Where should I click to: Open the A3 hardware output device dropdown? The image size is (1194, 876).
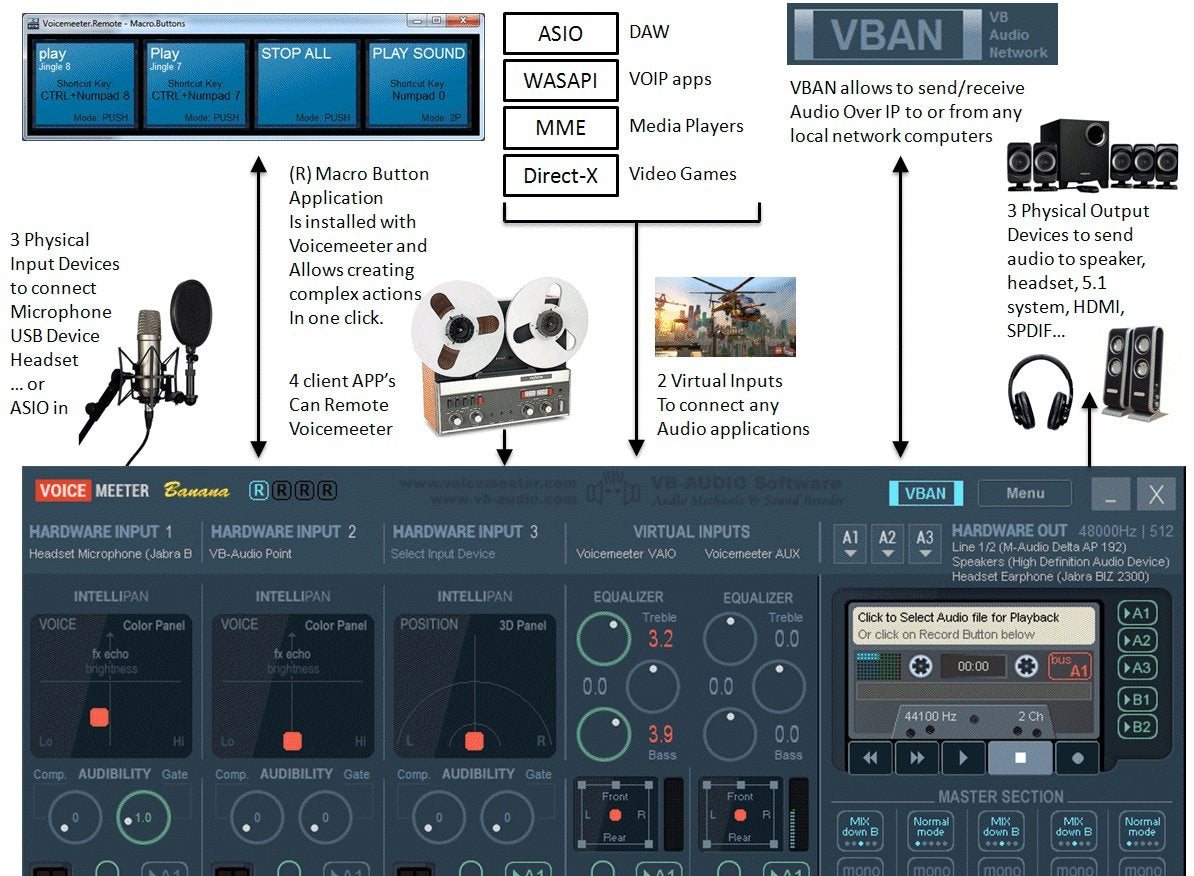(924, 543)
